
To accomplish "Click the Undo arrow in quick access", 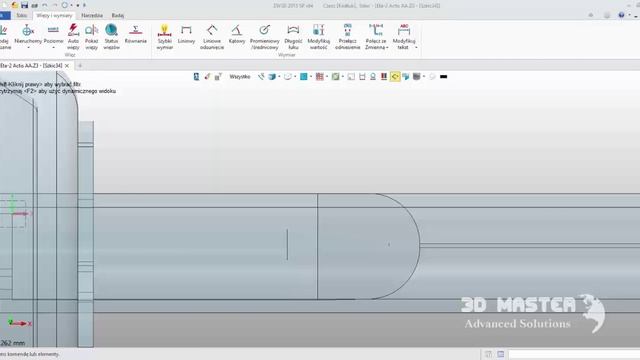I will coord(45,5).
